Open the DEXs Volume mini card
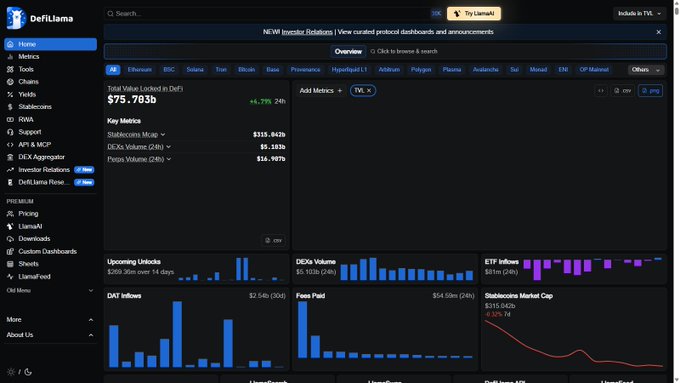This screenshot has height=383, width=680. 385,268
